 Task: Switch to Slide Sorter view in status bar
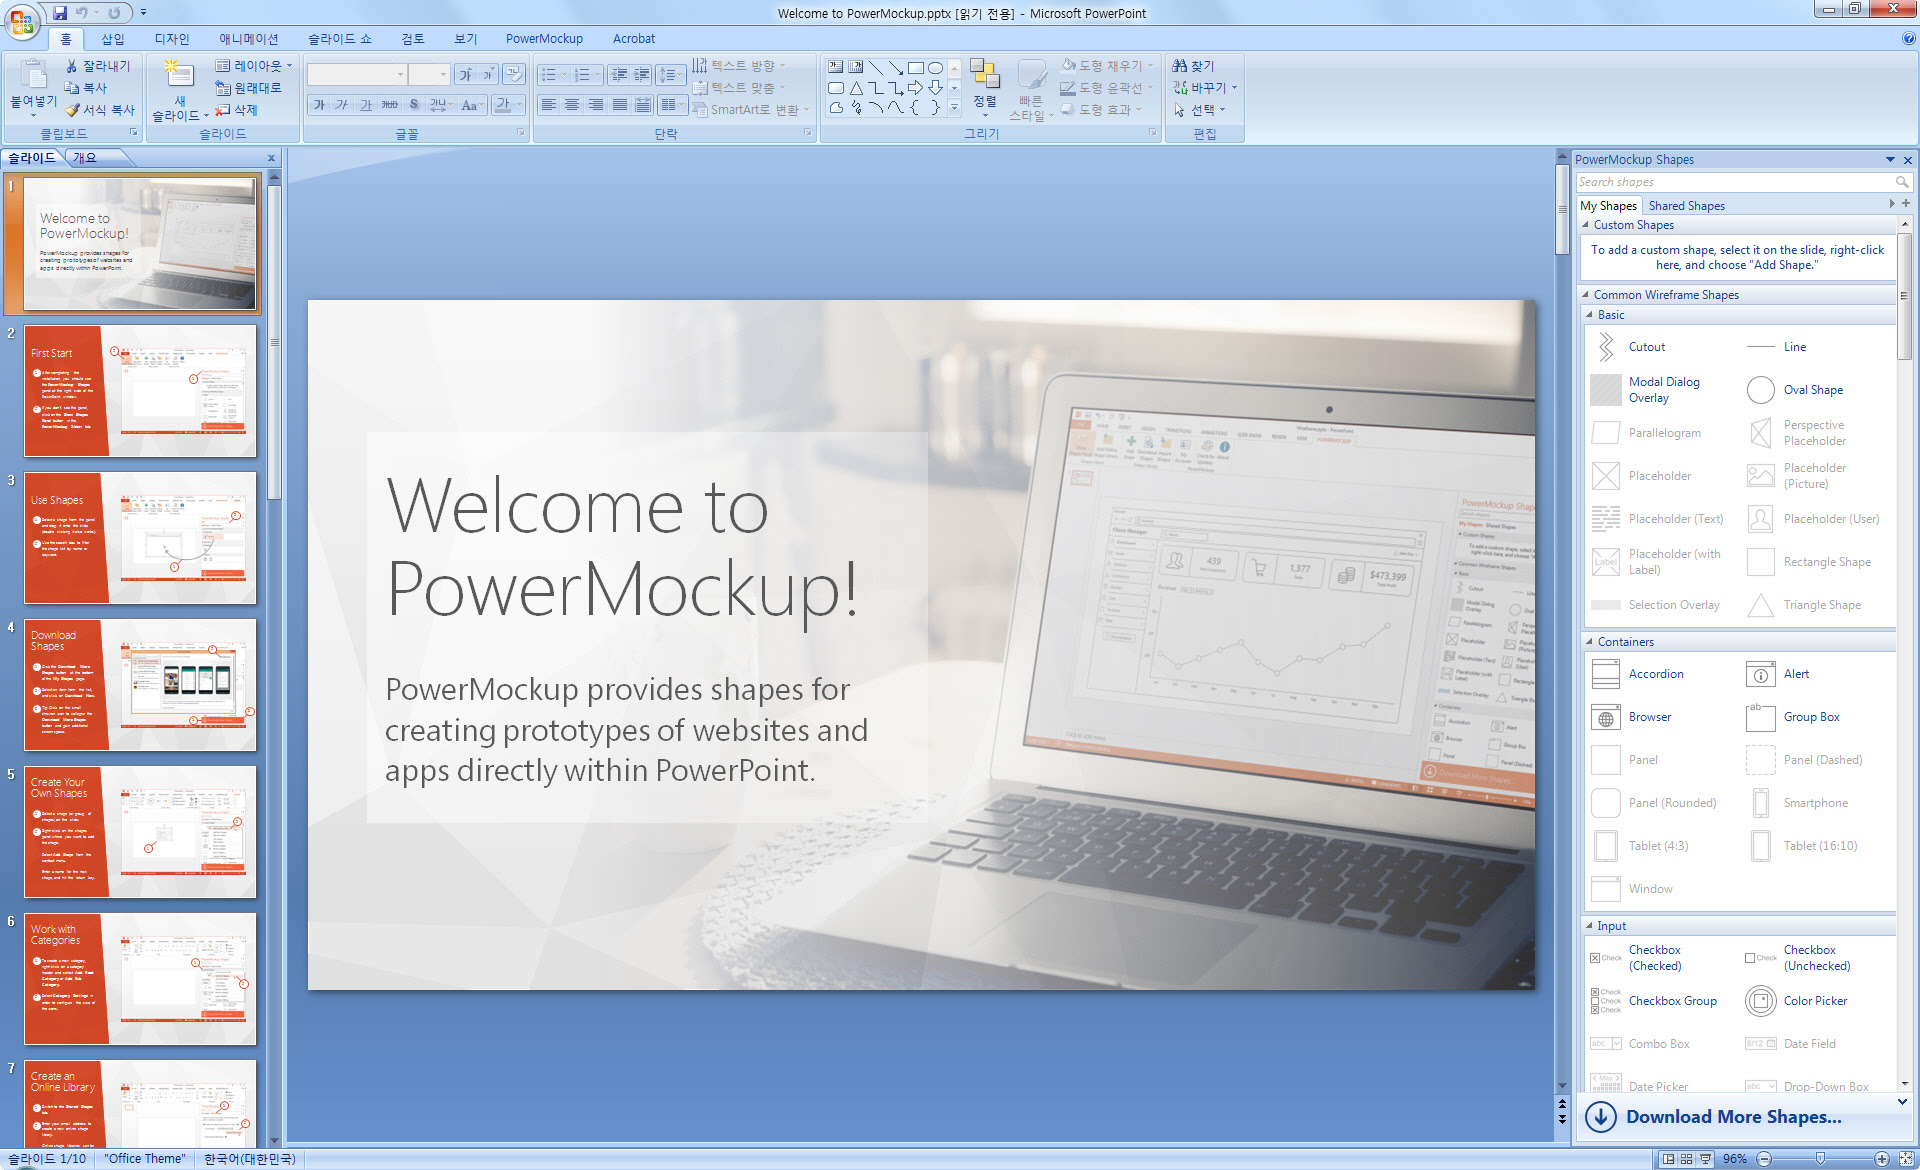[1687, 1159]
